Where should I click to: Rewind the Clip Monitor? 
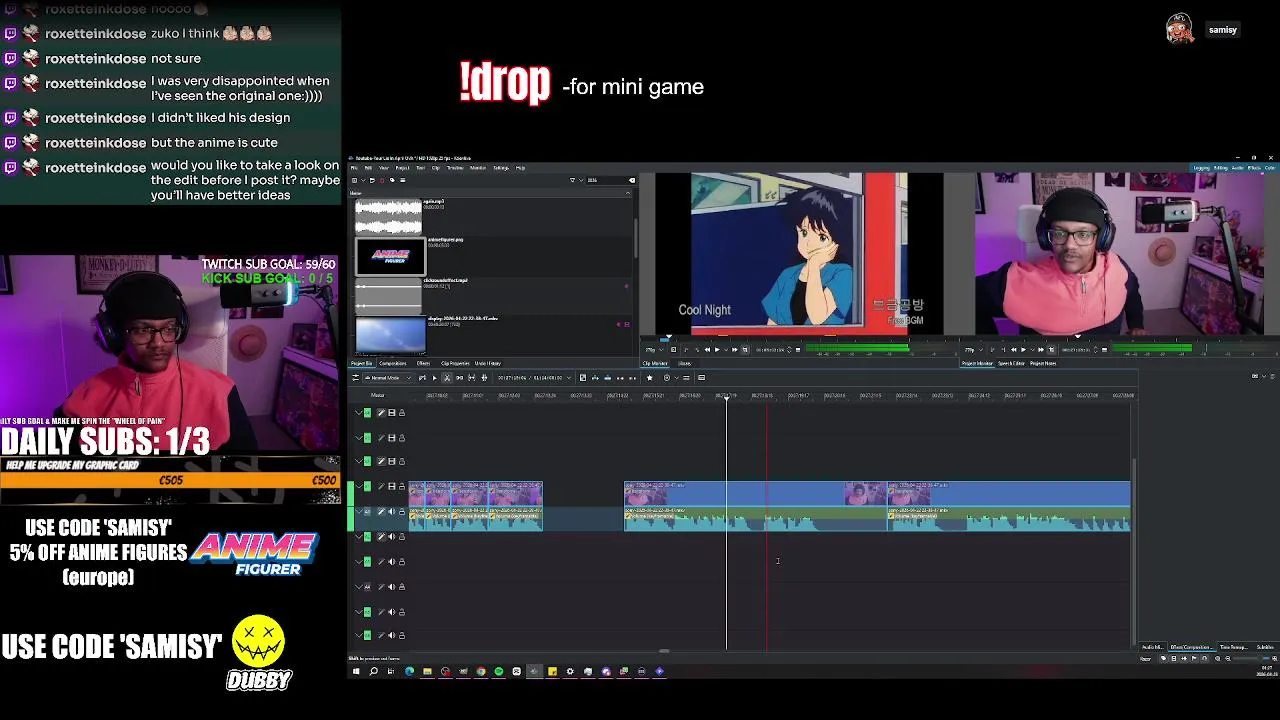[x=707, y=349]
